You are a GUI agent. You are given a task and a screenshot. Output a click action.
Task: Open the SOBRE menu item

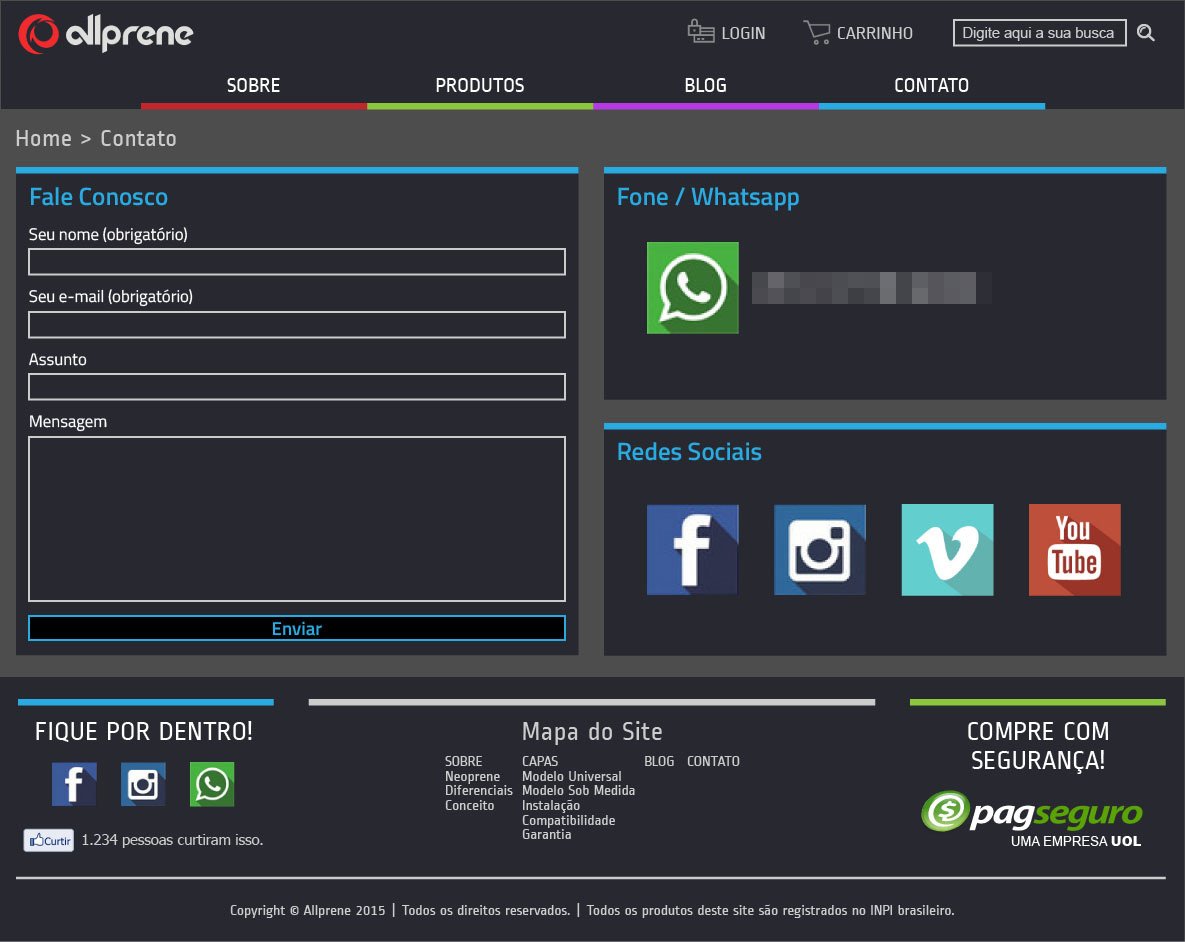[x=253, y=86]
